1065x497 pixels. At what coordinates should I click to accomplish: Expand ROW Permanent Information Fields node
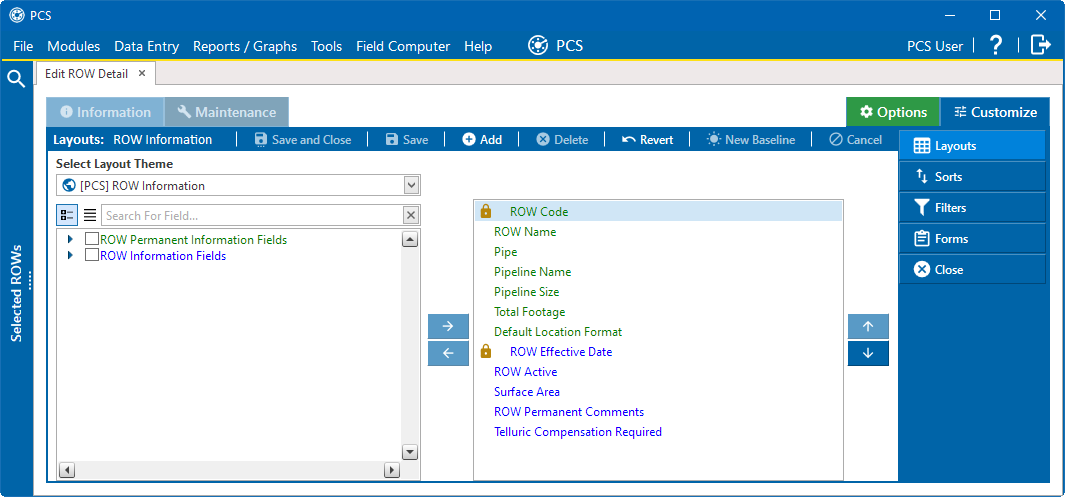[70, 239]
